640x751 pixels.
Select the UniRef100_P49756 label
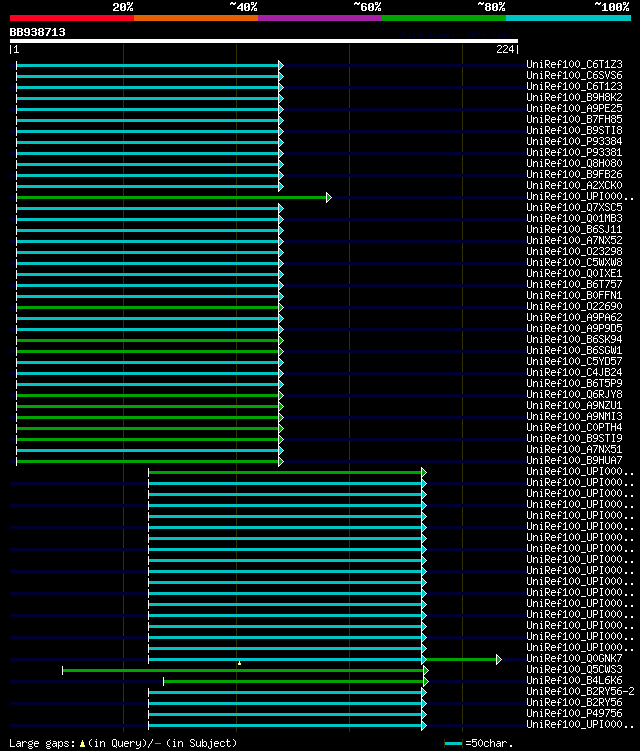click(574, 714)
